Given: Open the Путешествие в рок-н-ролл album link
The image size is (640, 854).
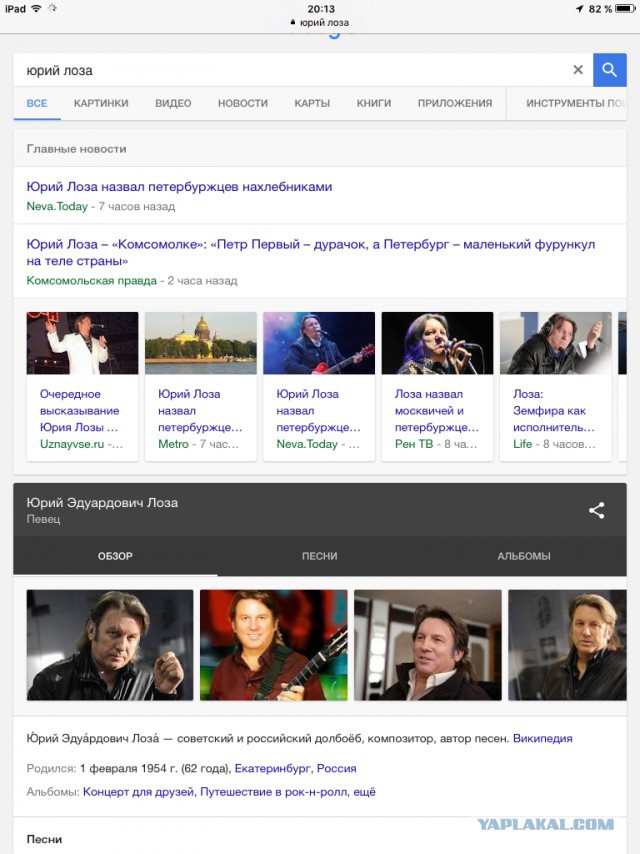Looking at the screenshot, I should [273, 792].
